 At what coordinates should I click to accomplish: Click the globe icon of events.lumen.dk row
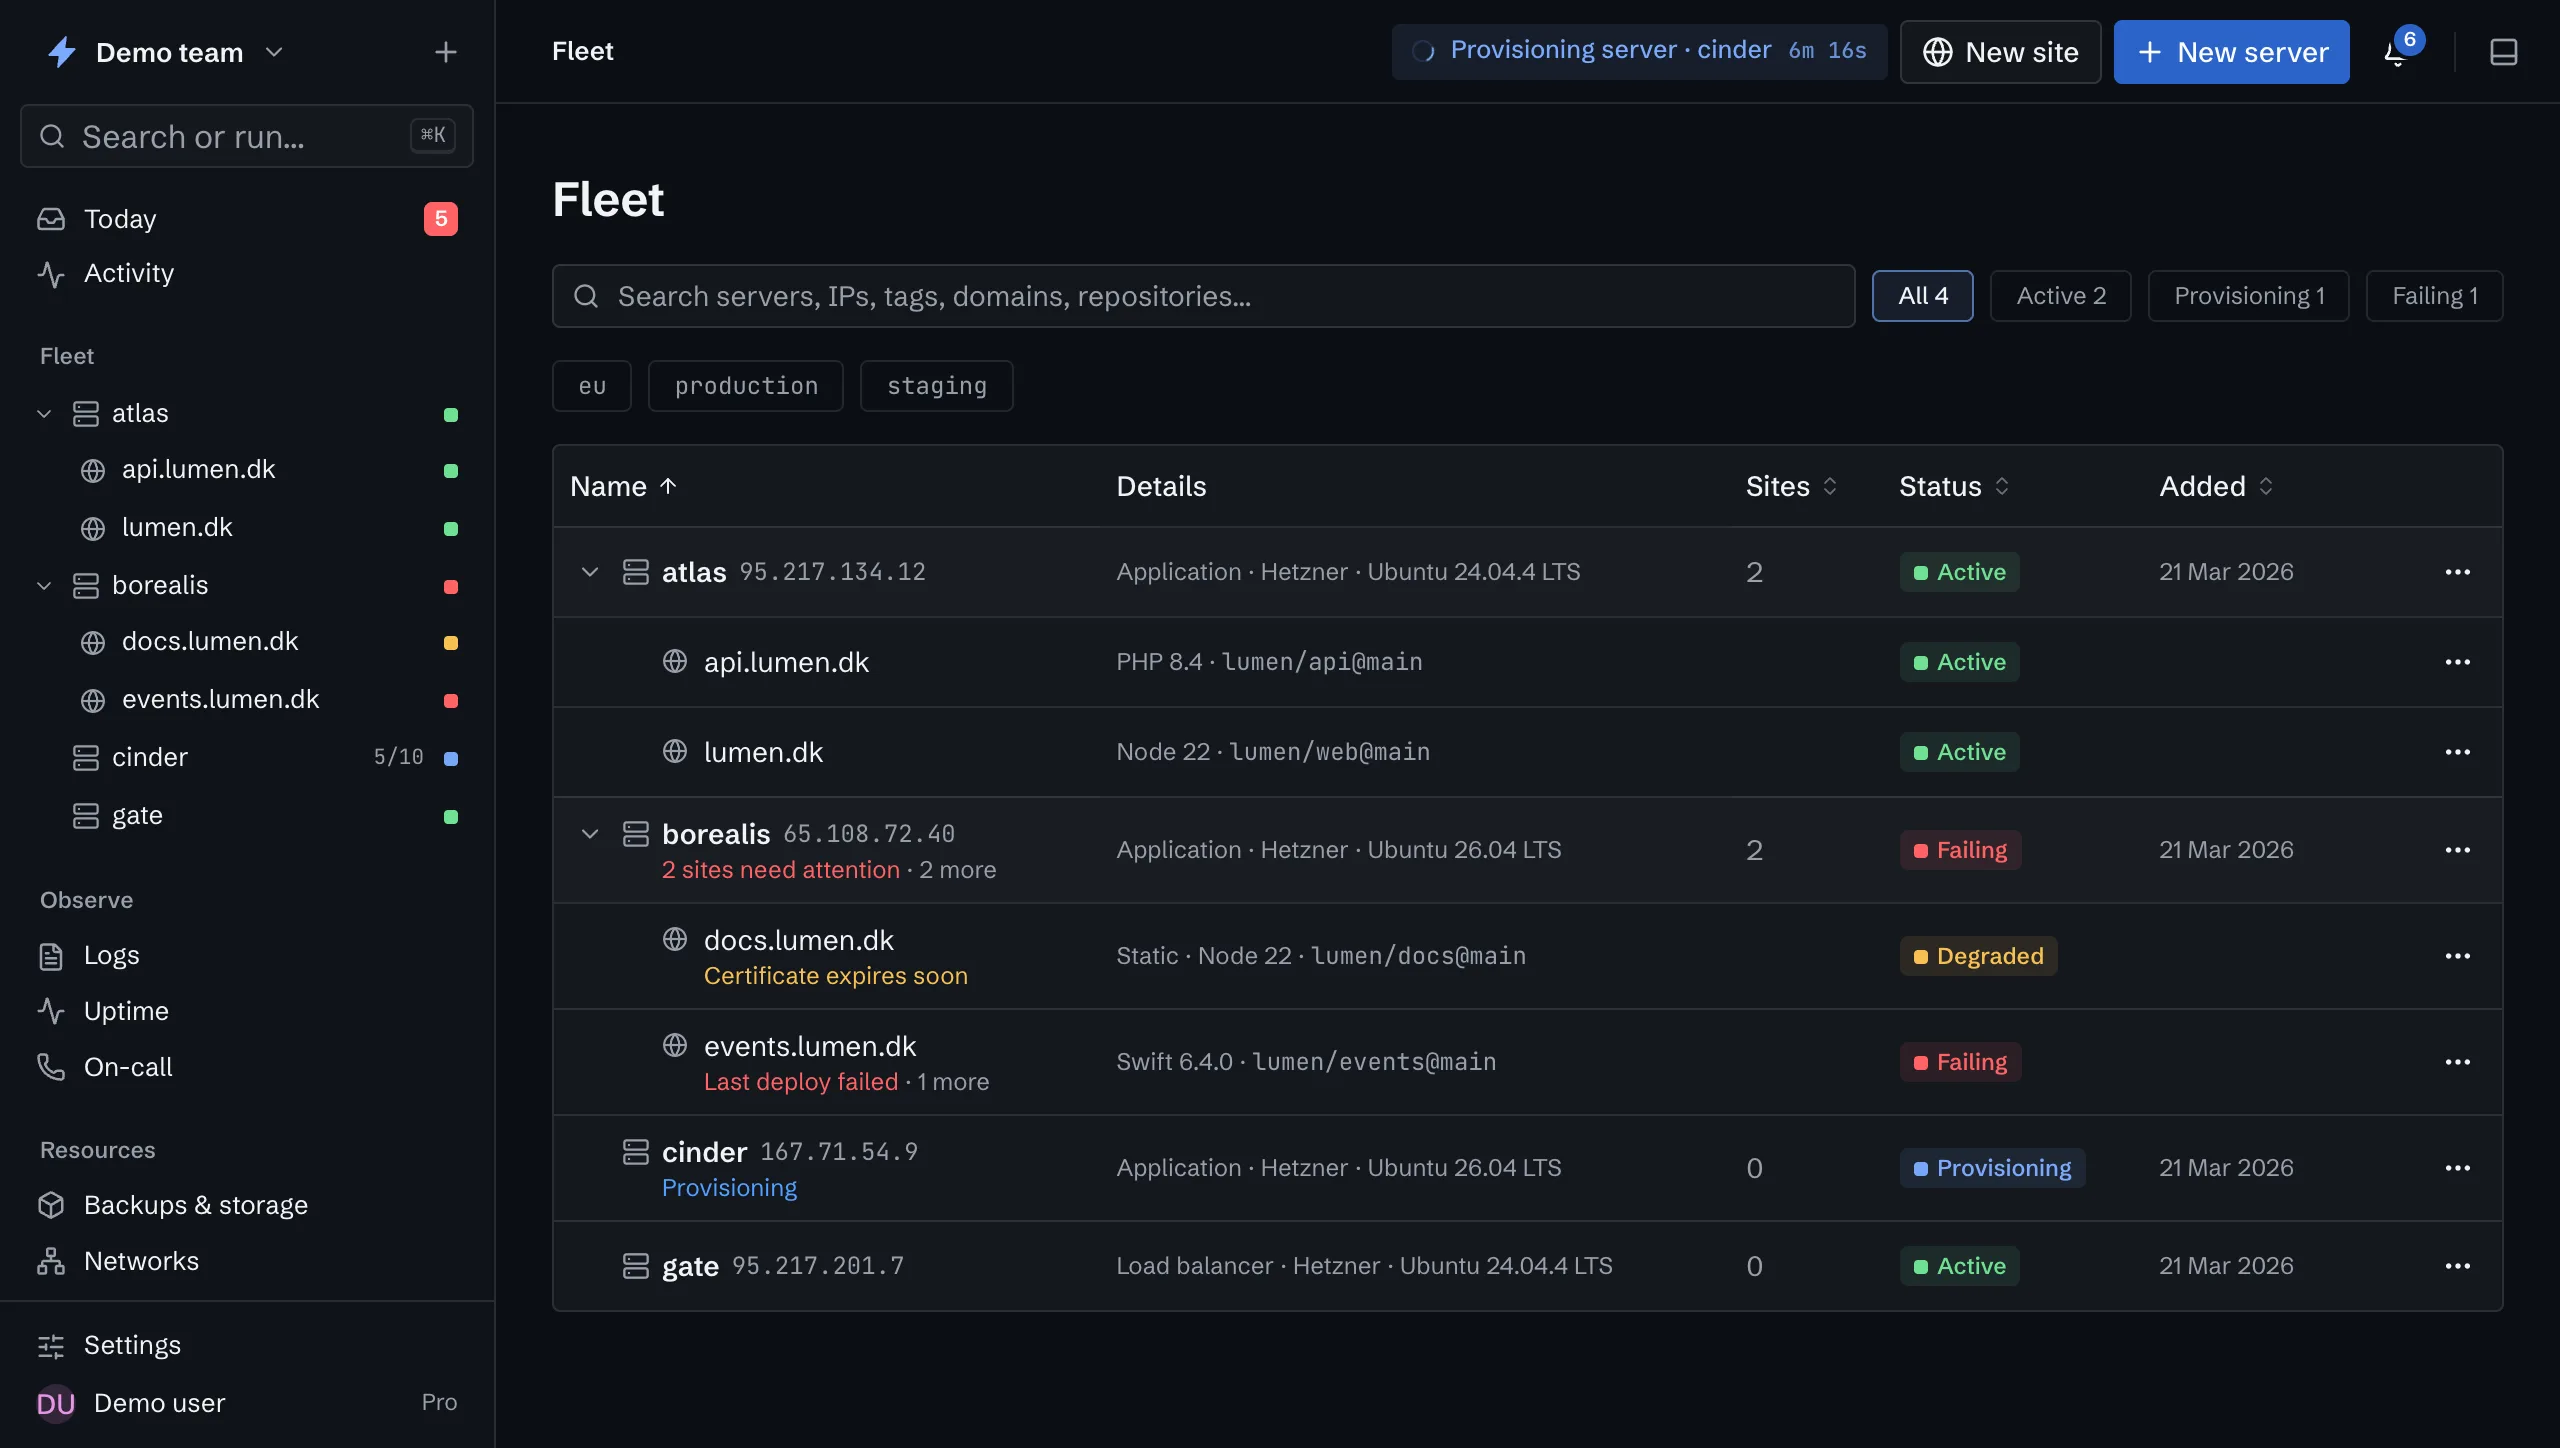coord(675,1045)
